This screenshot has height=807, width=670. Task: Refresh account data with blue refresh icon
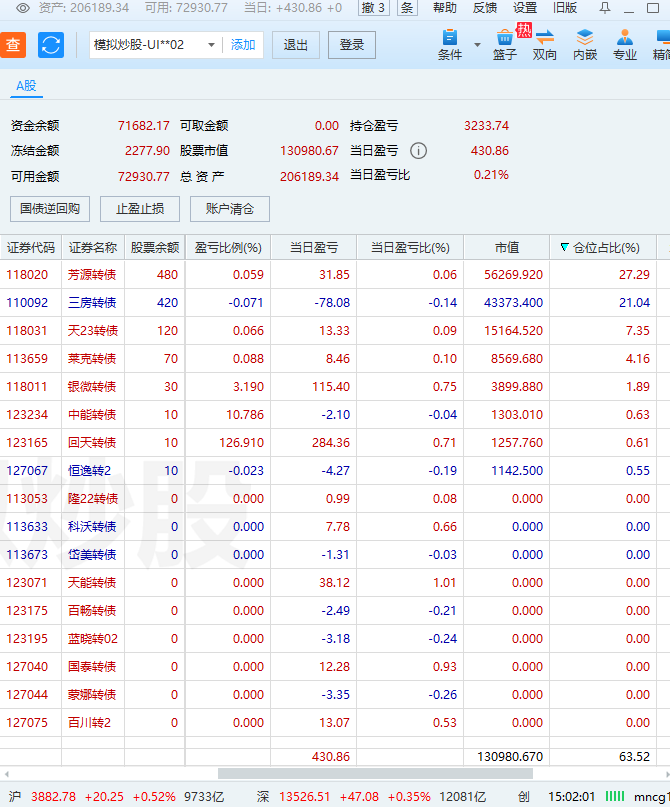coord(51,45)
